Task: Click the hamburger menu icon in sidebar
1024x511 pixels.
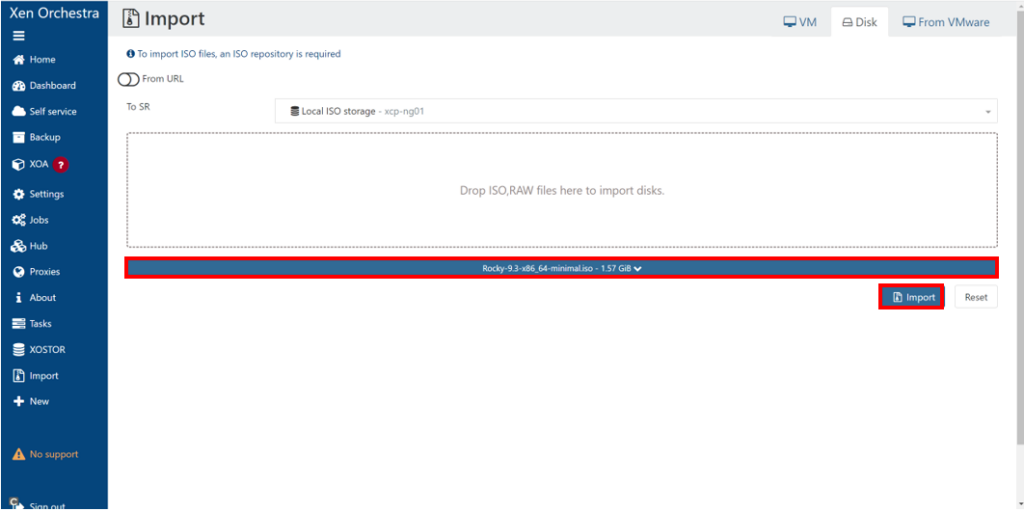Action: (x=18, y=36)
